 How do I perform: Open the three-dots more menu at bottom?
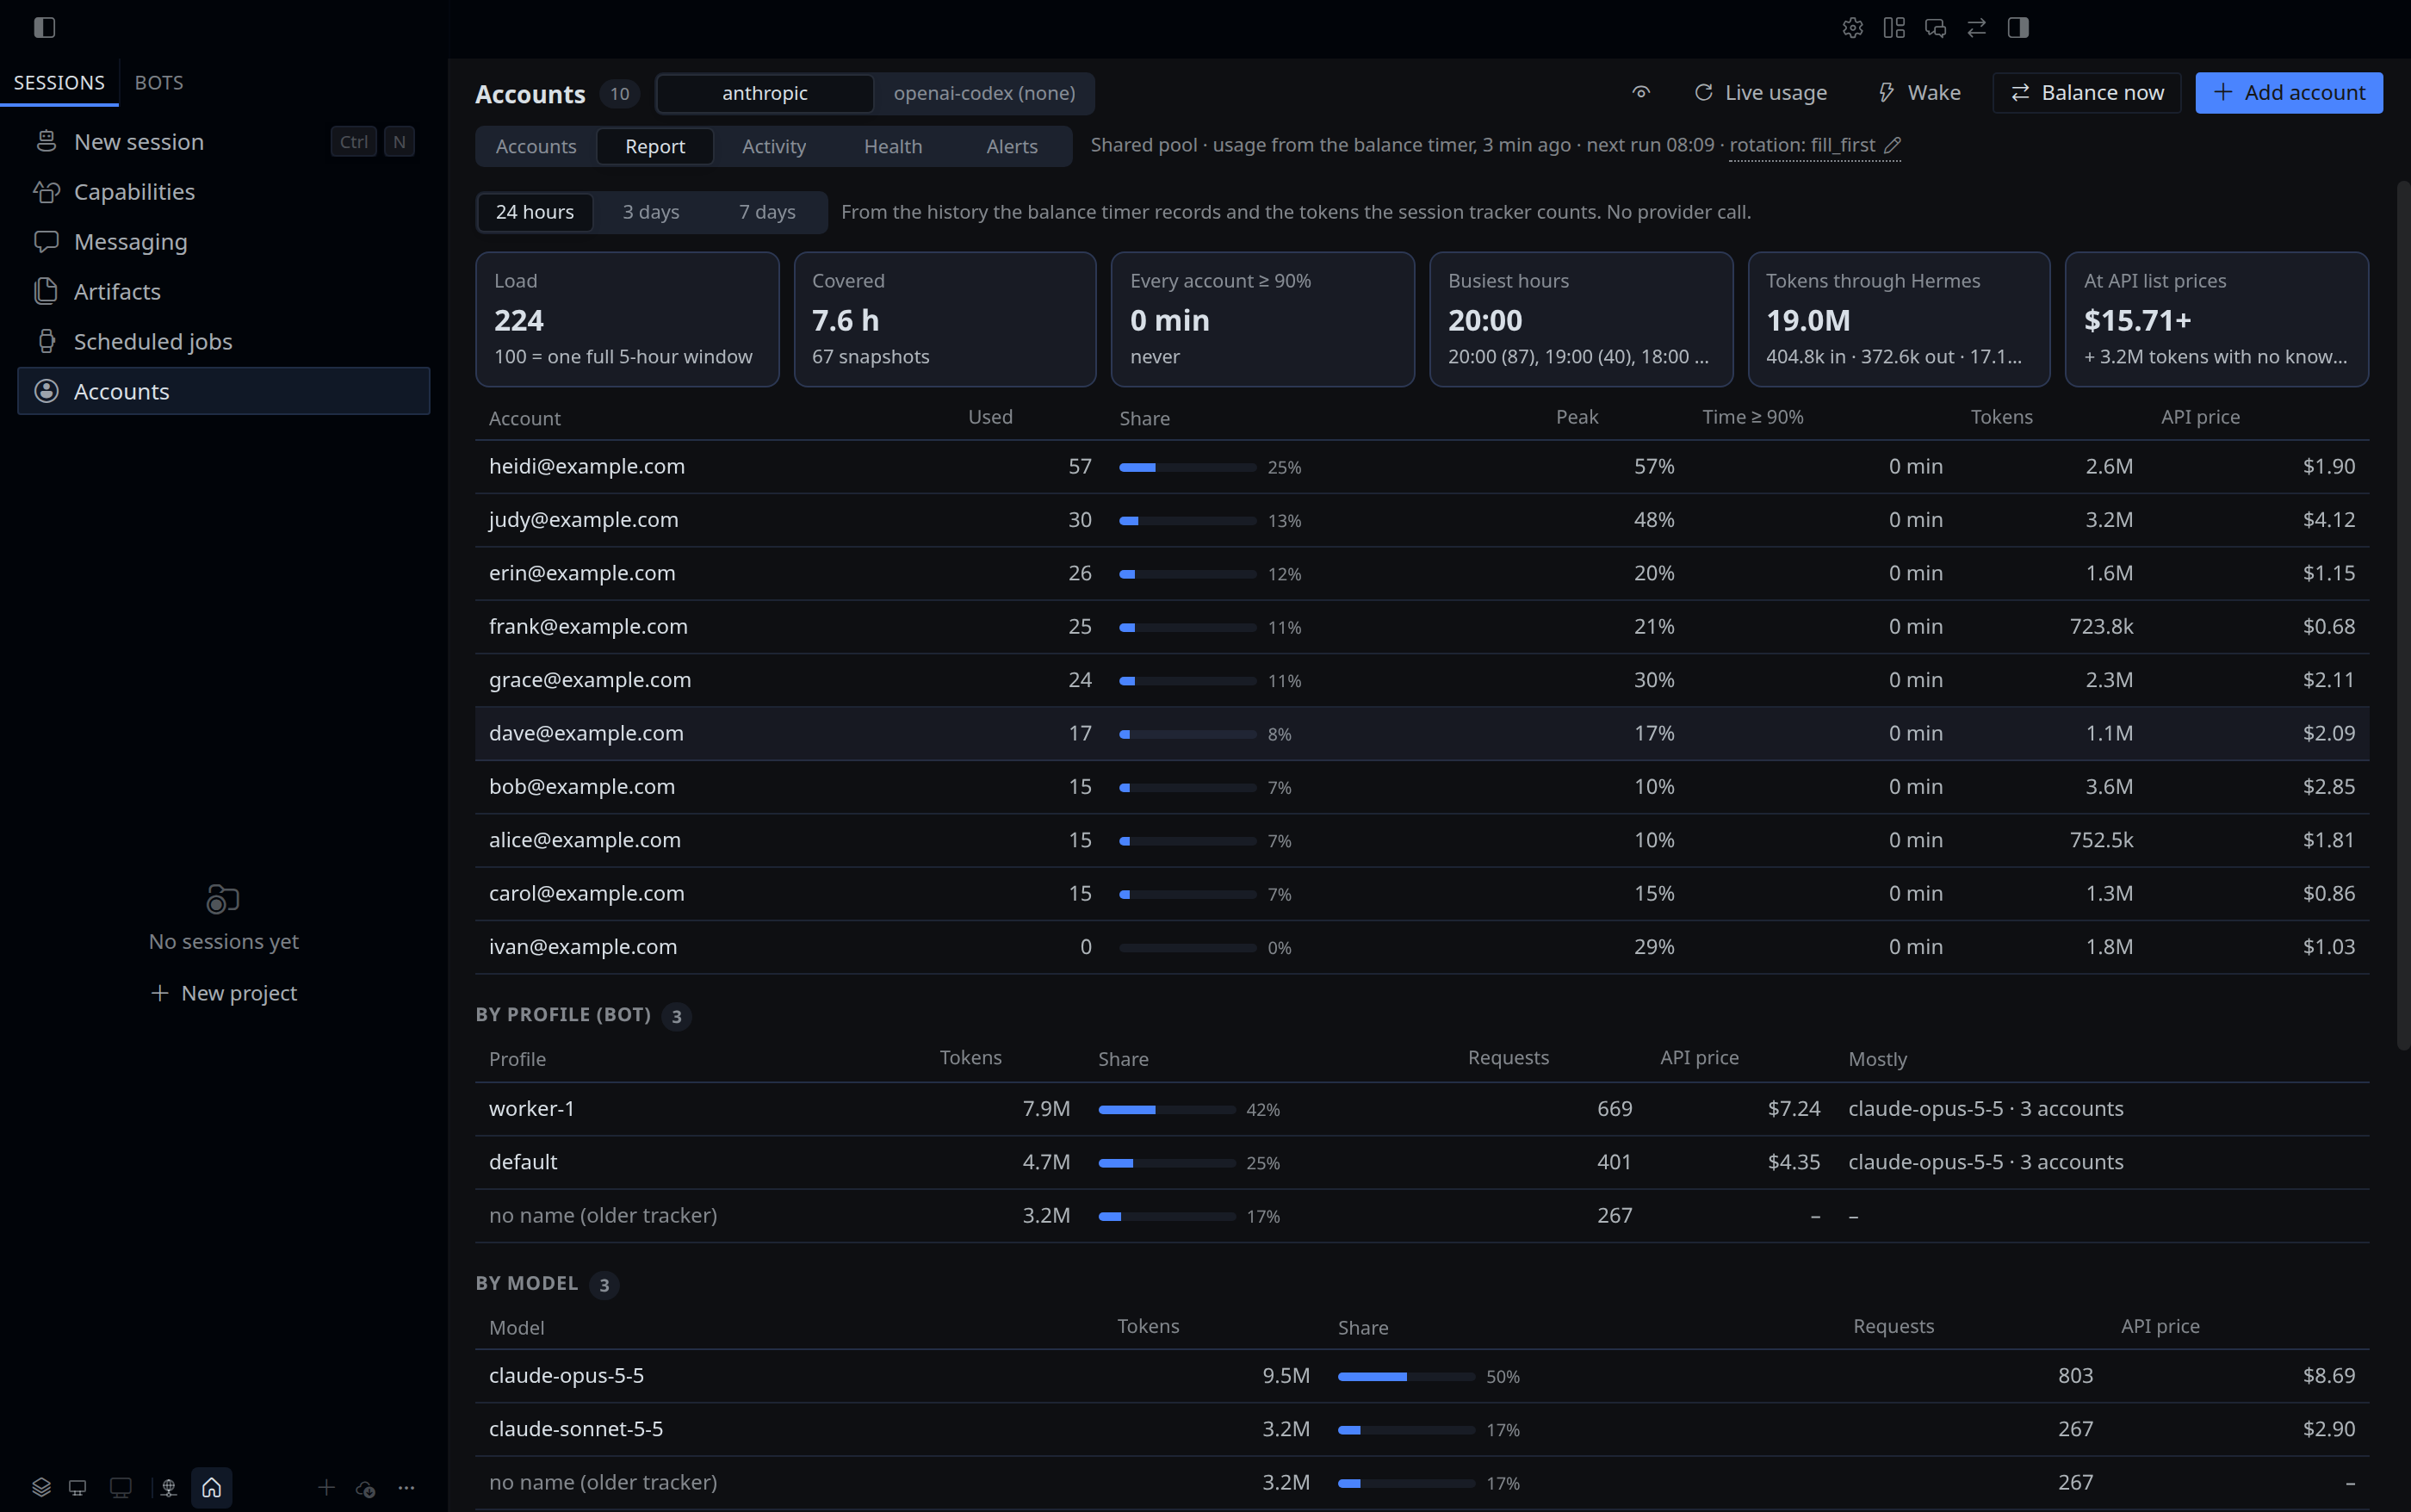[406, 1487]
